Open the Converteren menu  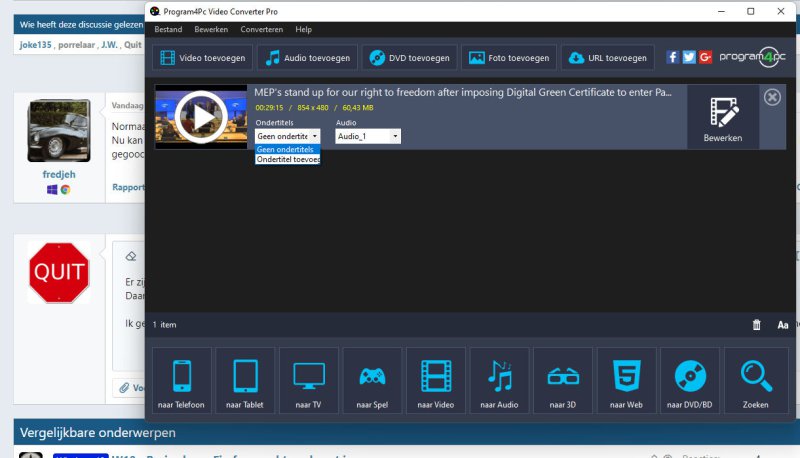[x=261, y=30]
